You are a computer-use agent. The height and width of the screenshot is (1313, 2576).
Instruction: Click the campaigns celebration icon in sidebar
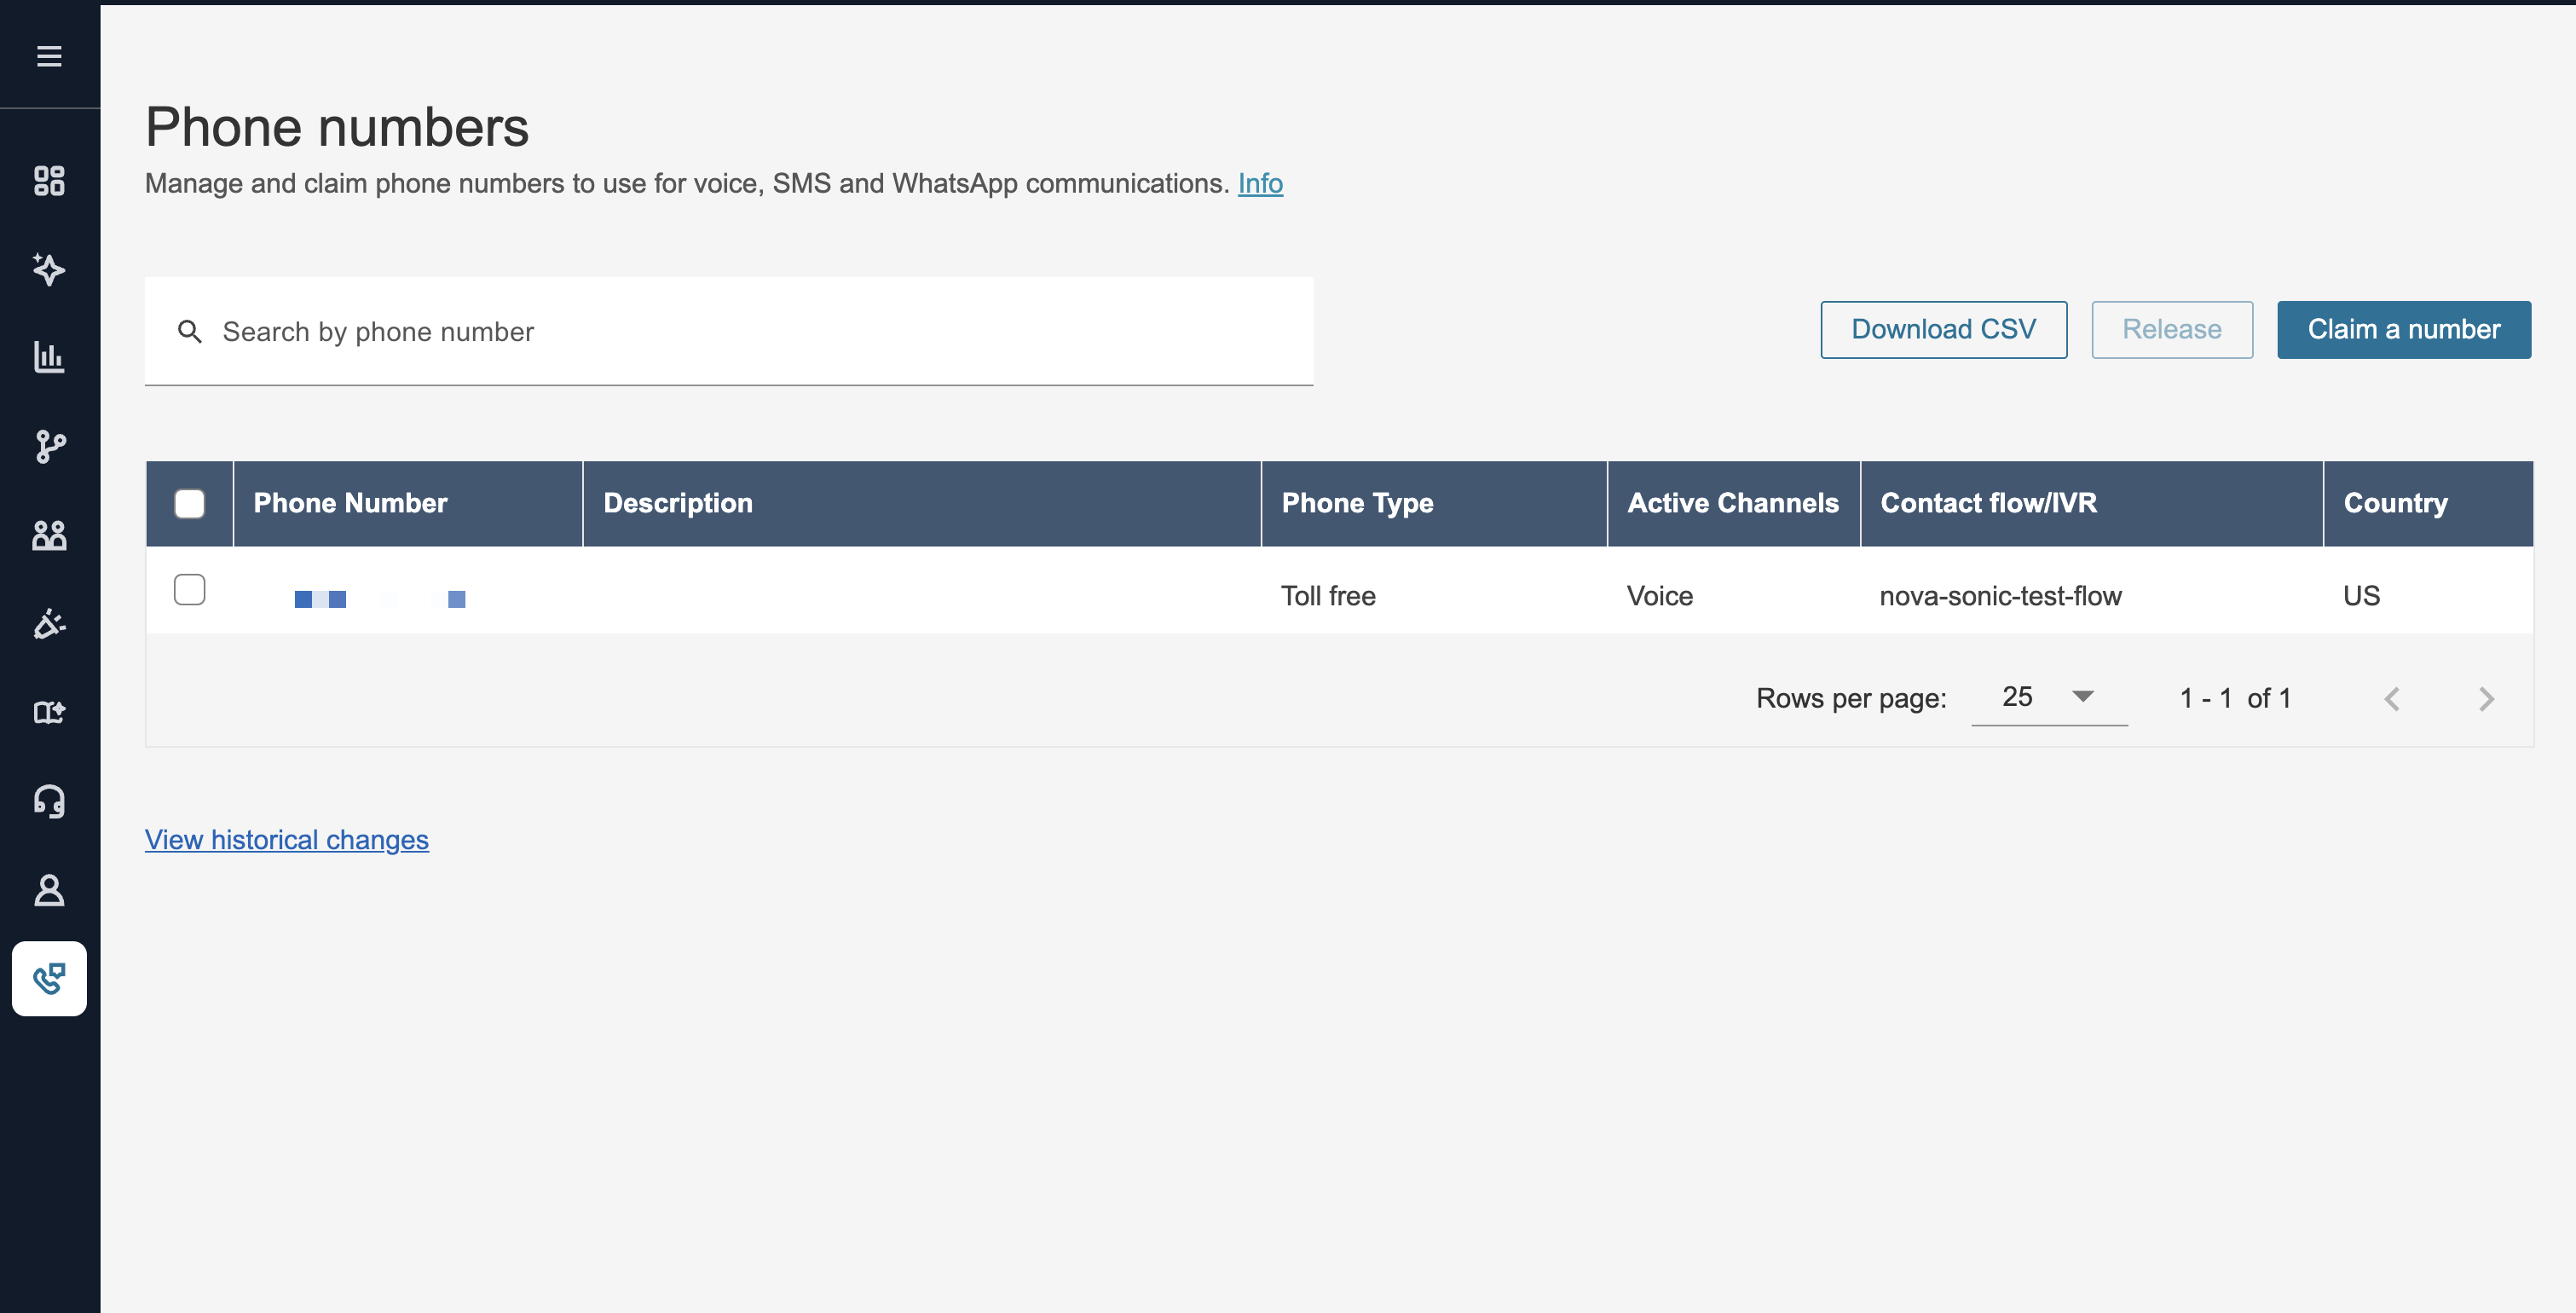pos(49,624)
